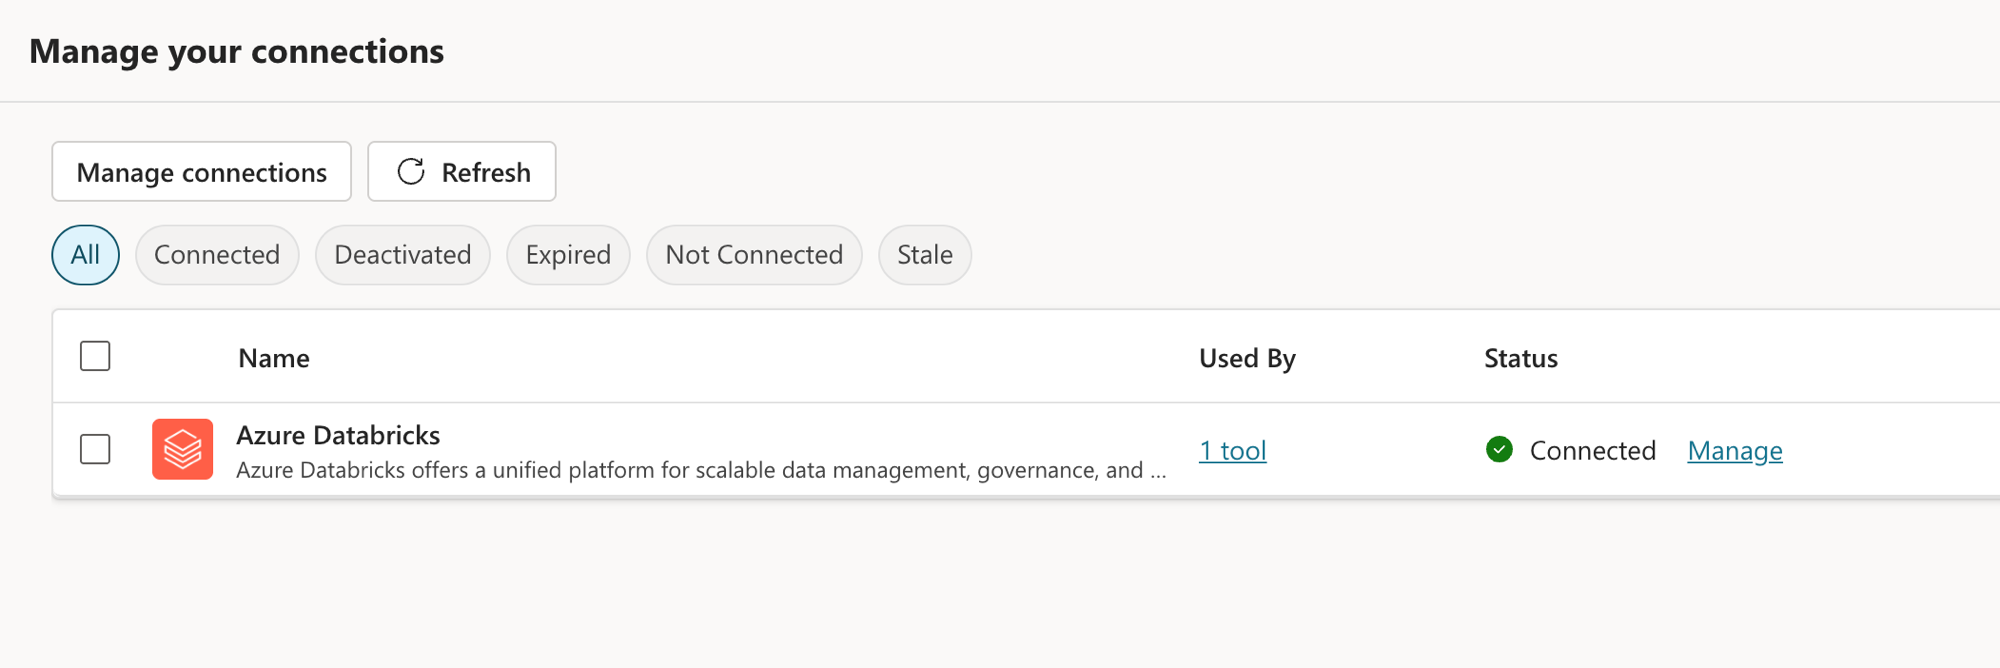Click the Used By column header
Viewport: 2000px width, 668px height.
pos(1247,358)
